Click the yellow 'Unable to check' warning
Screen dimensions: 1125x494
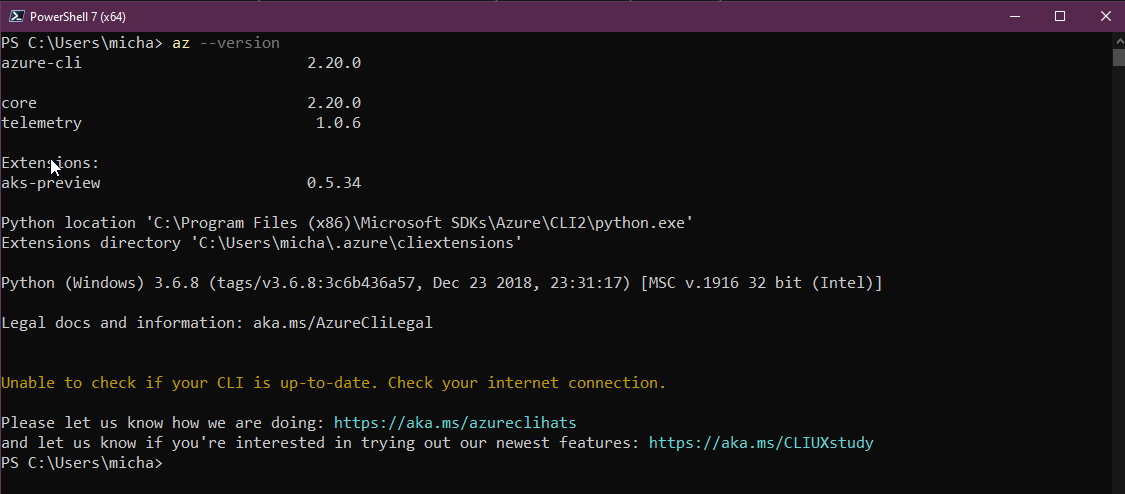point(333,383)
